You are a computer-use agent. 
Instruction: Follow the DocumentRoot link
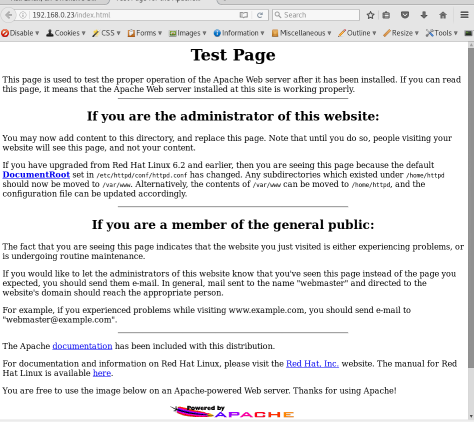pyautogui.click(x=36, y=175)
